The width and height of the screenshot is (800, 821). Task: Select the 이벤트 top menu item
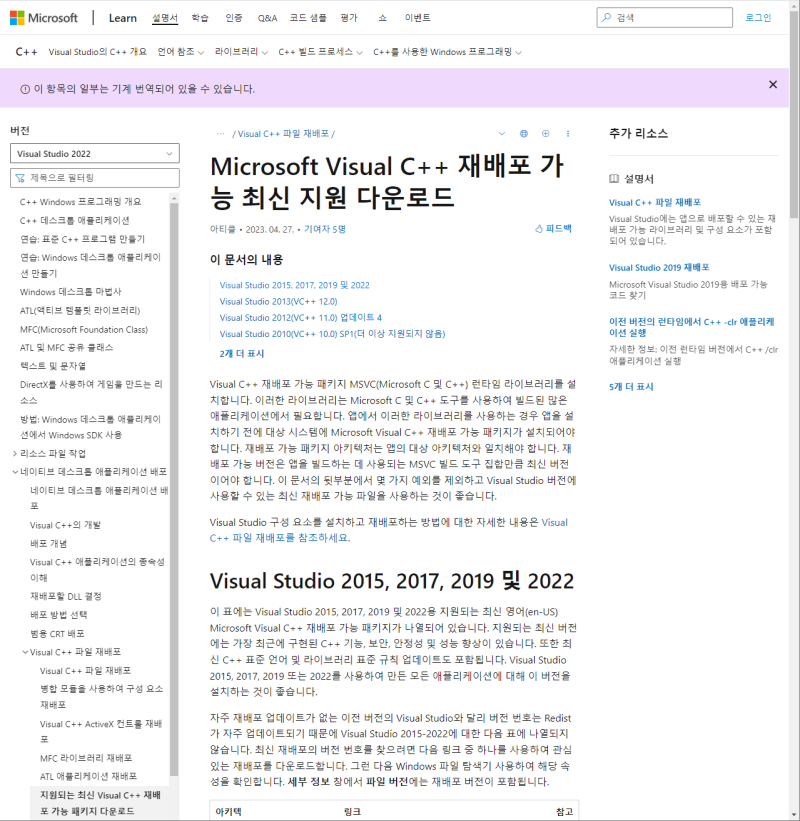pyautogui.click(x=417, y=18)
